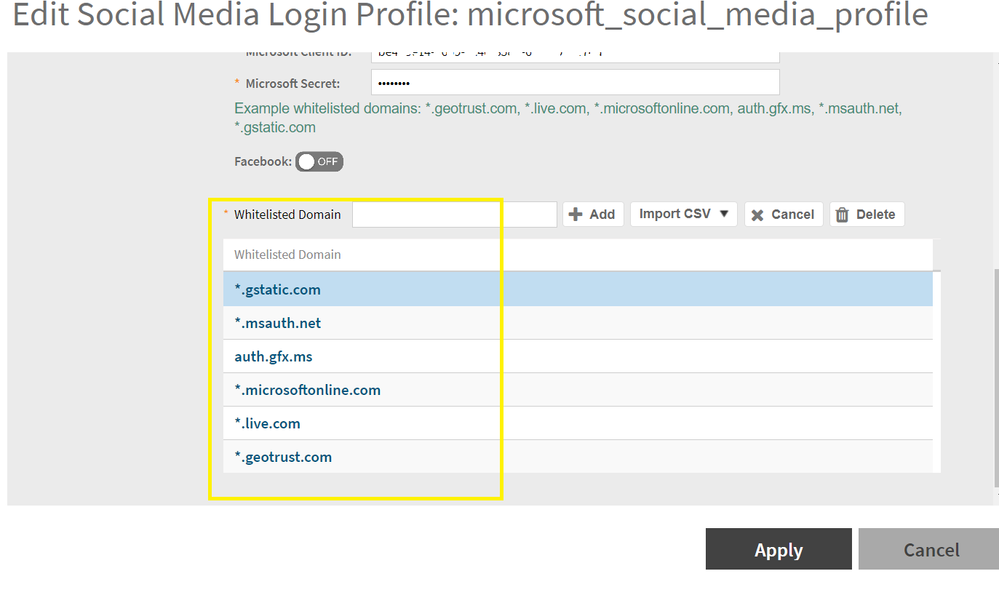999x592 pixels.
Task: Click the domain table's vertical scrollbar
Action: [937, 370]
